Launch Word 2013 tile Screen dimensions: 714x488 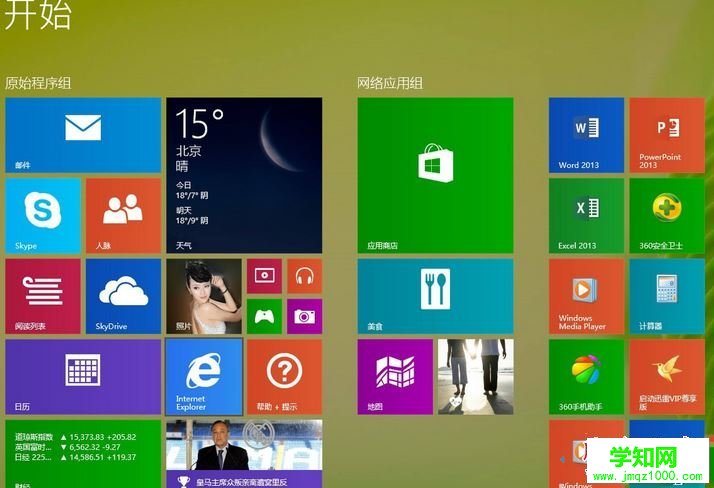tap(586, 135)
